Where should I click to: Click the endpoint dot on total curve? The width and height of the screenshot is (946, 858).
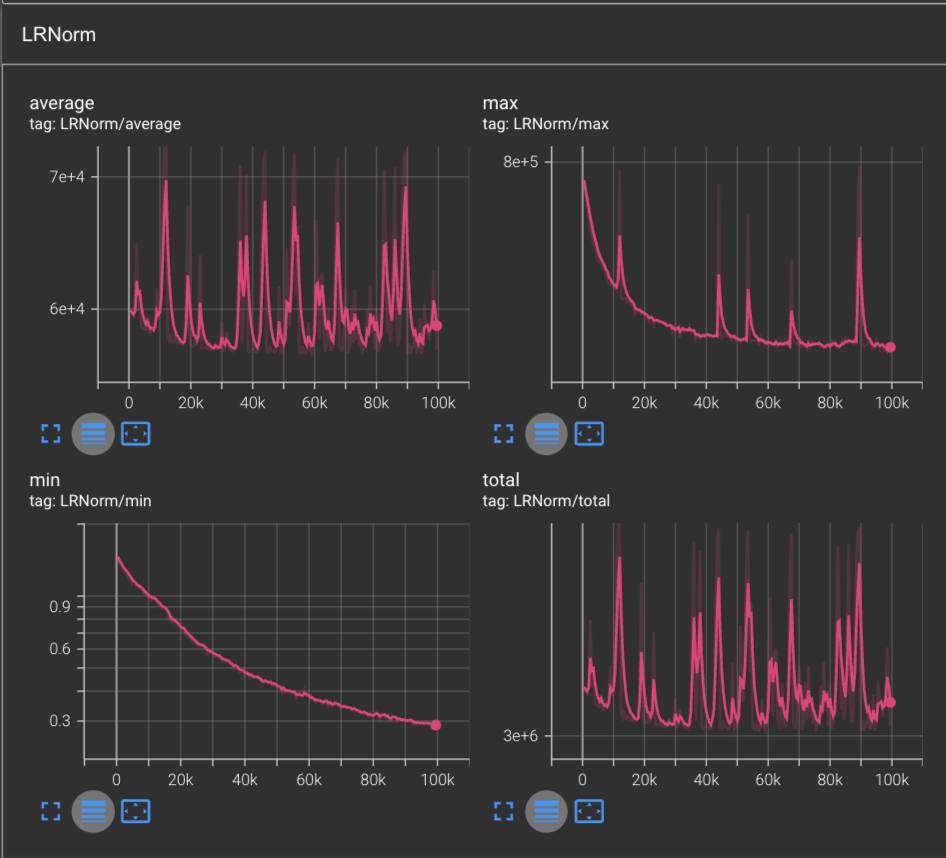click(x=890, y=702)
